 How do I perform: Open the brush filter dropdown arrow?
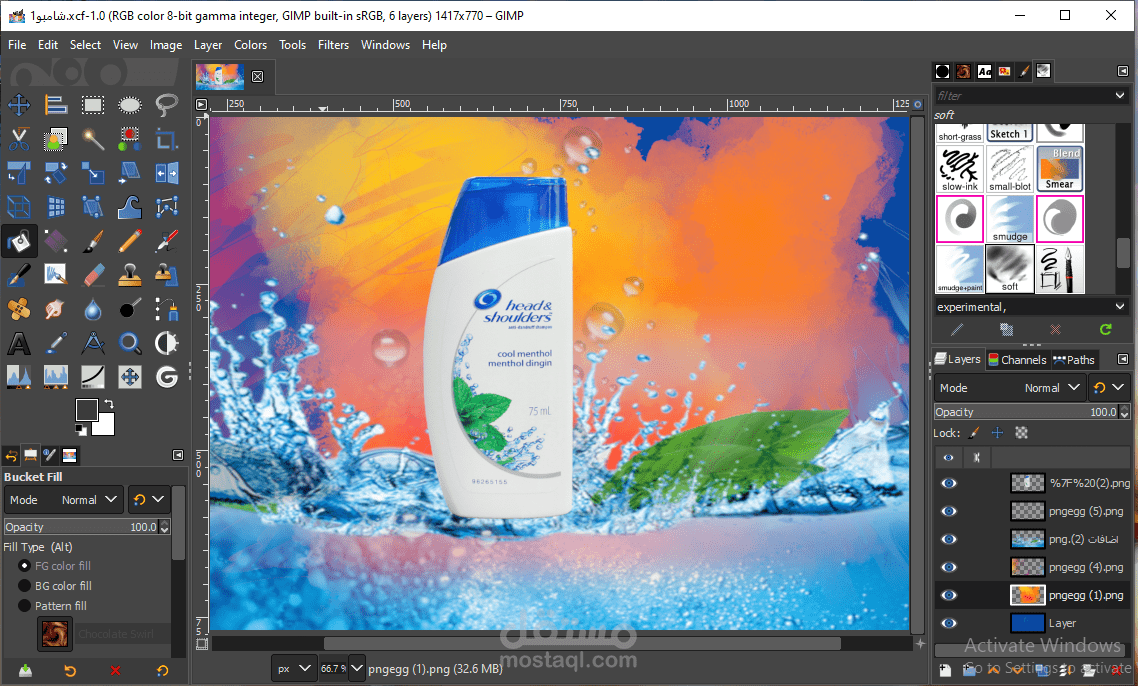point(1120,95)
